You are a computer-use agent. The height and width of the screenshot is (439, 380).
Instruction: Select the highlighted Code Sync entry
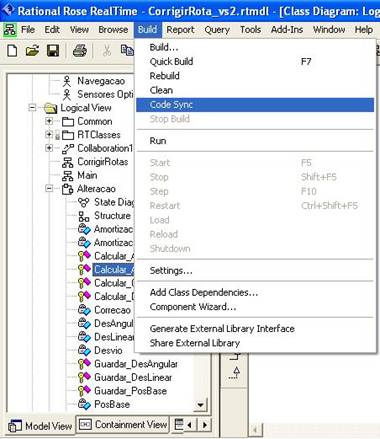pos(255,105)
